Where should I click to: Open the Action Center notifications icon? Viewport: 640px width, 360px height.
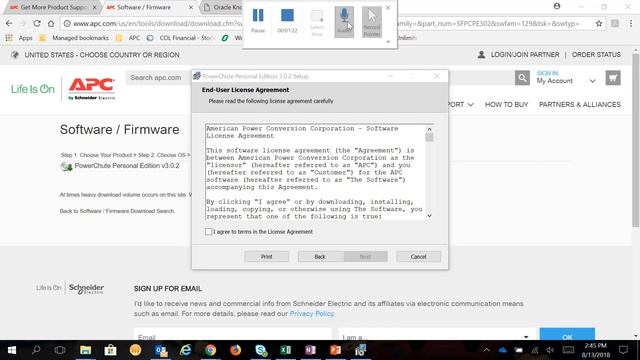pyautogui.click(x=623, y=350)
